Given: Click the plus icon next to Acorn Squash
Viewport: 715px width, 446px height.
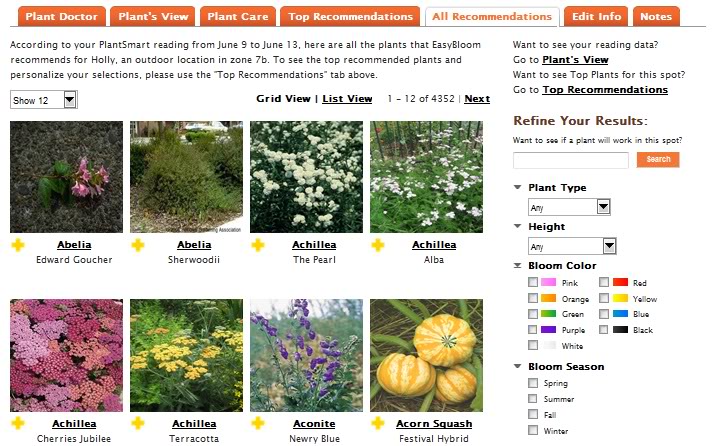Looking at the screenshot, I should tap(378, 423).
